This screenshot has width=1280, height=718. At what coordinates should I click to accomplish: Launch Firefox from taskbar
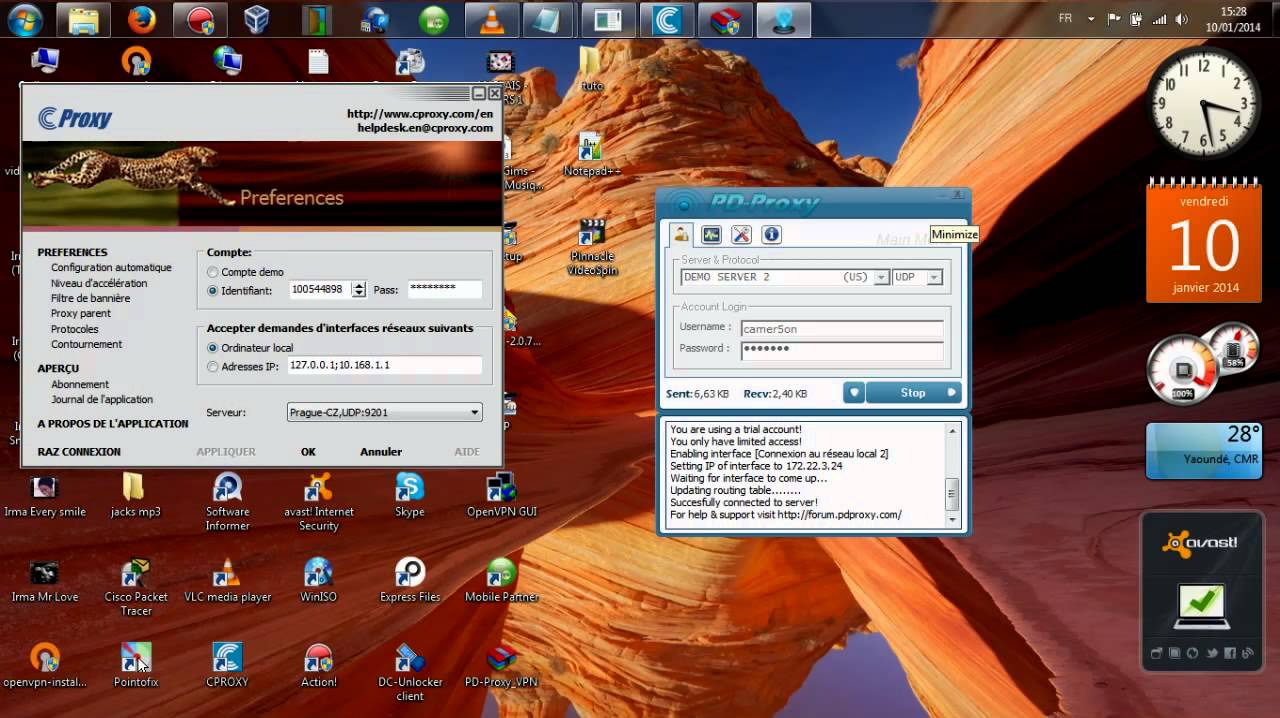(142, 19)
